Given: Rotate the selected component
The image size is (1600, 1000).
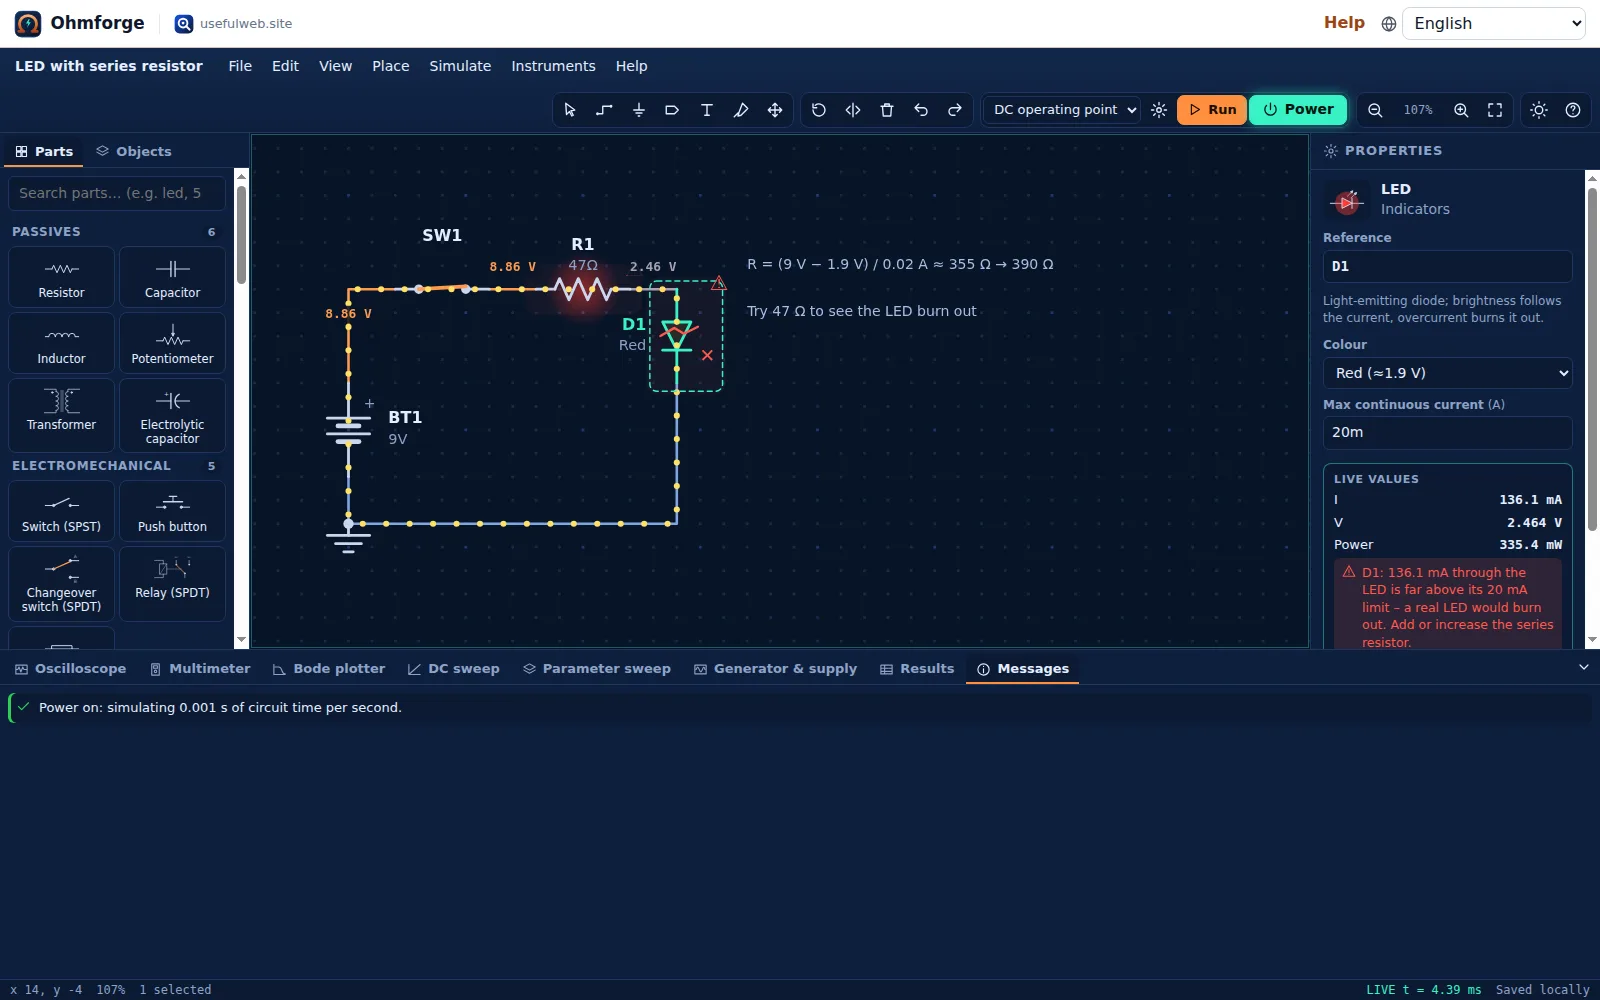Looking at the screenshot, I should [x=818, y=110].
